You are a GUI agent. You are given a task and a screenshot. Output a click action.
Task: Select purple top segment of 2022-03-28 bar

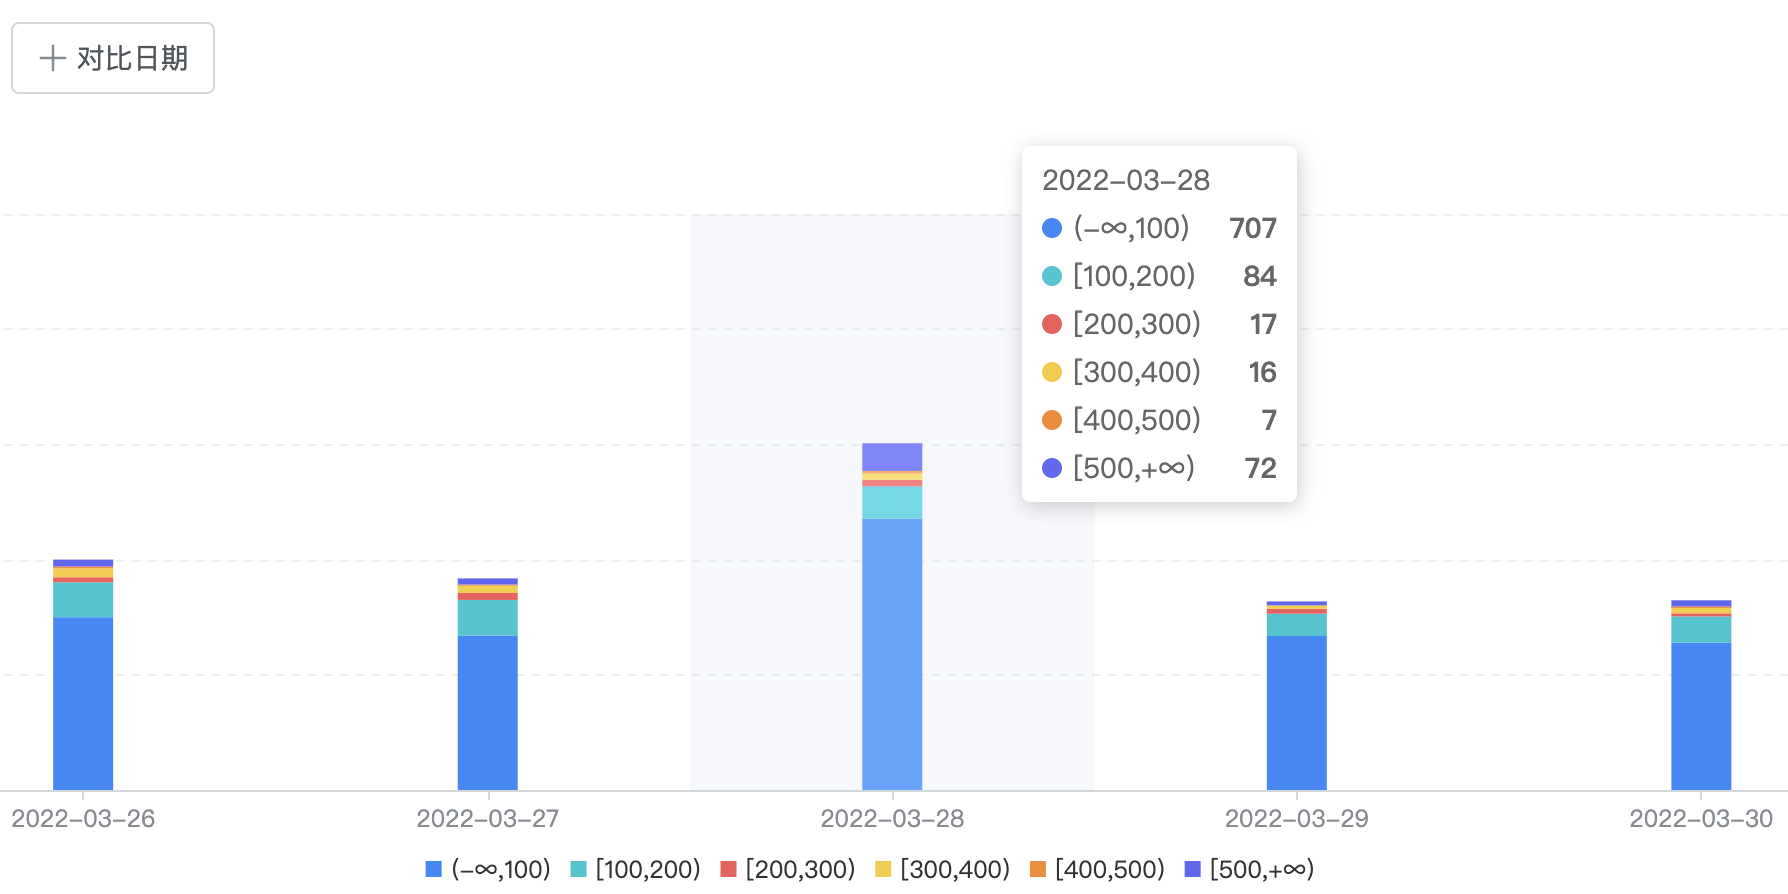(892, 457)
